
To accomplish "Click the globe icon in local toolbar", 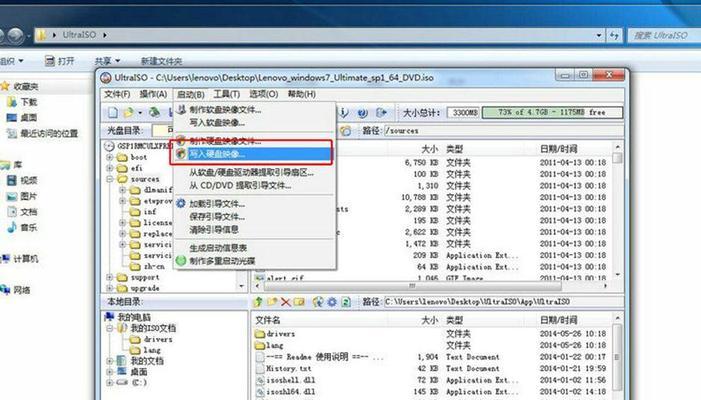I will tap(318, 302).
